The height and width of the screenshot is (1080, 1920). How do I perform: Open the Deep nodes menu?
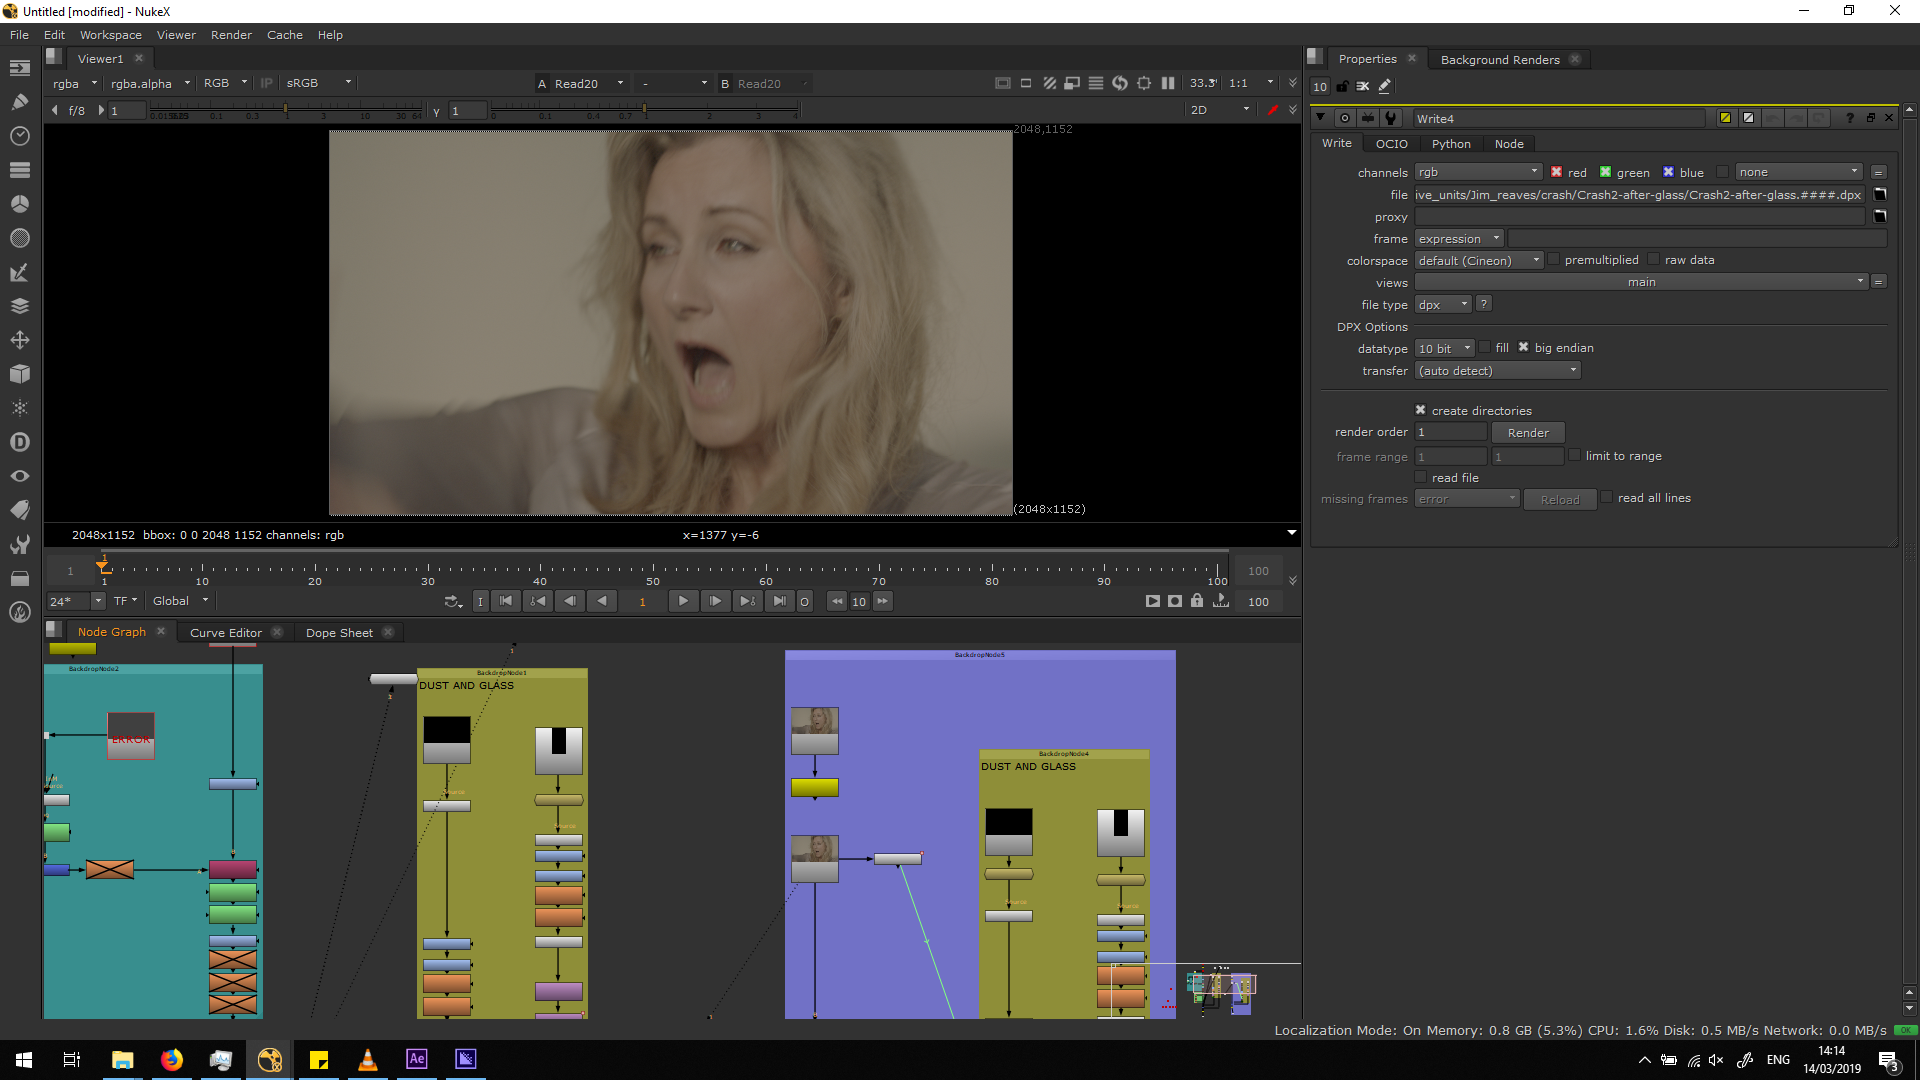click(19, 442)
